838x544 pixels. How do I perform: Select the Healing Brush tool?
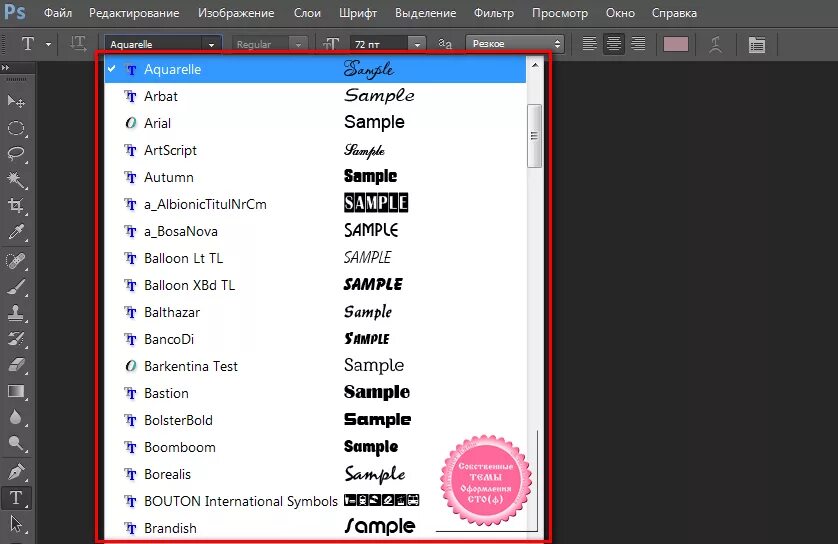click(16, 261)
